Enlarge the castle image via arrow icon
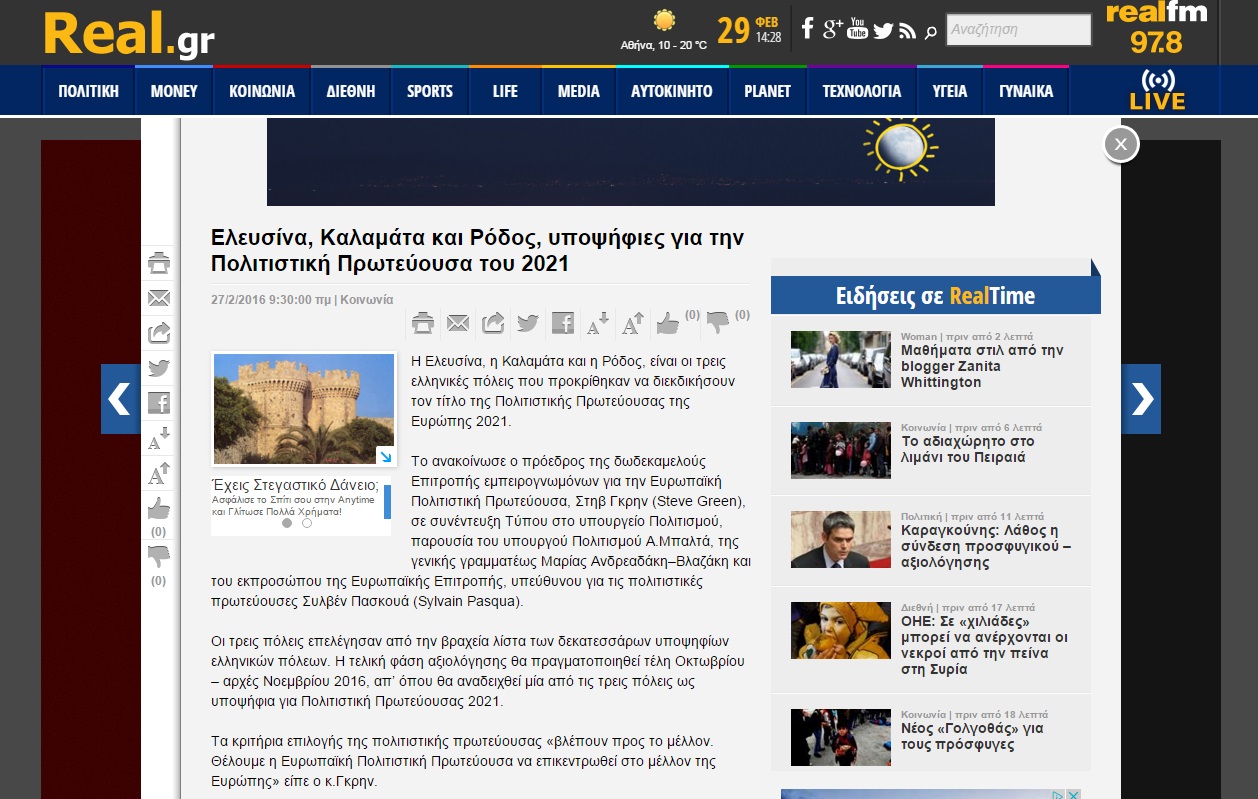Screen dimensions: 1258x799 pos(385,456)
